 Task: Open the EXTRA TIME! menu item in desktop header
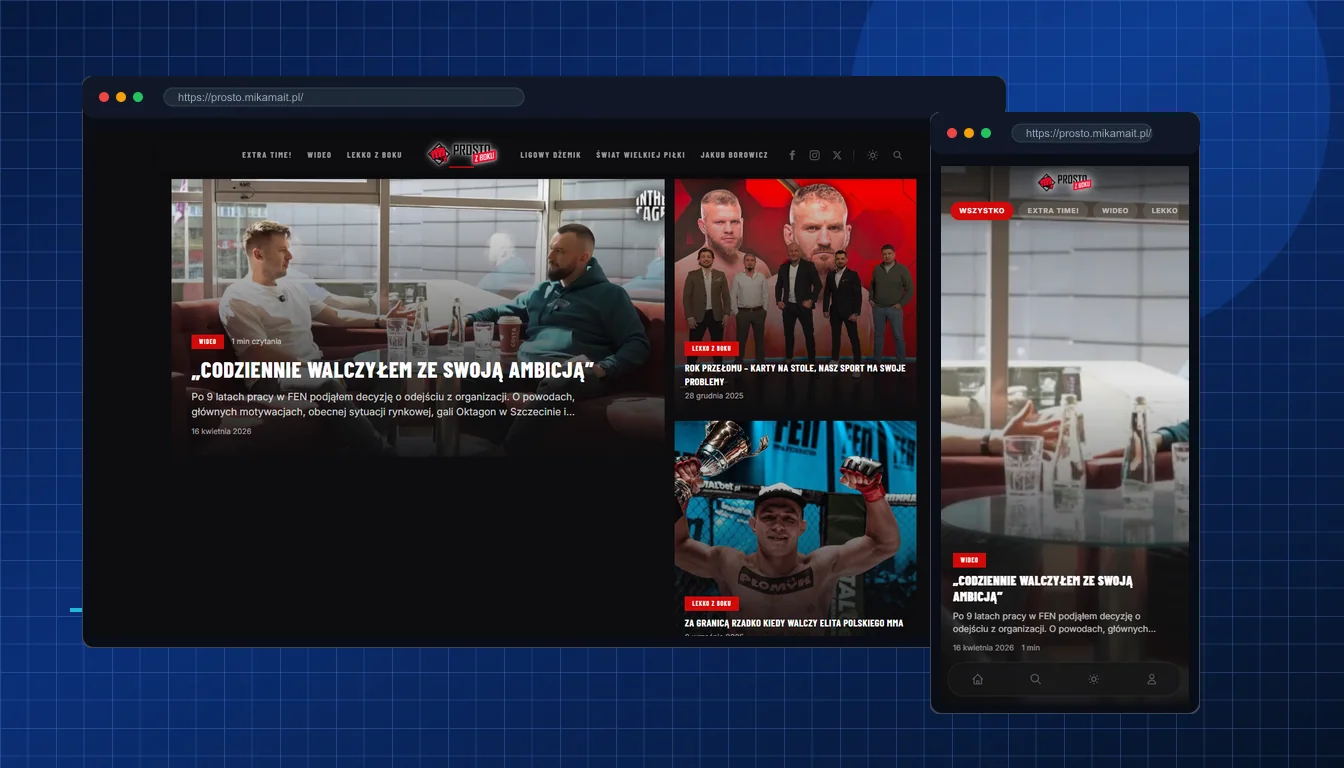pyautogui.click(x=267, y=155)
